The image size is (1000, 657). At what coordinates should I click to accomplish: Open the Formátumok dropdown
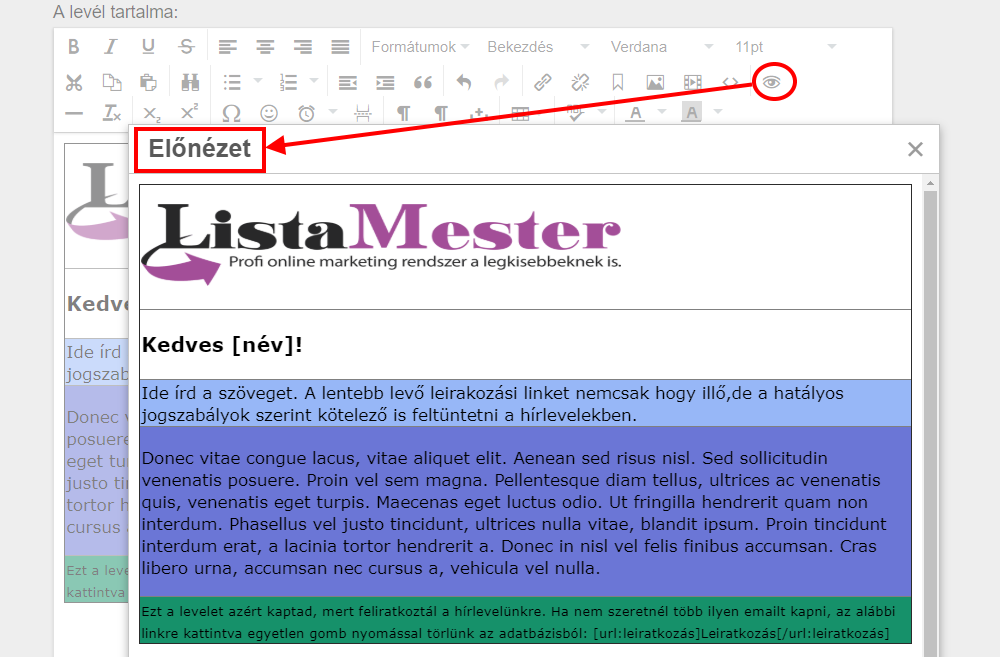421,47
